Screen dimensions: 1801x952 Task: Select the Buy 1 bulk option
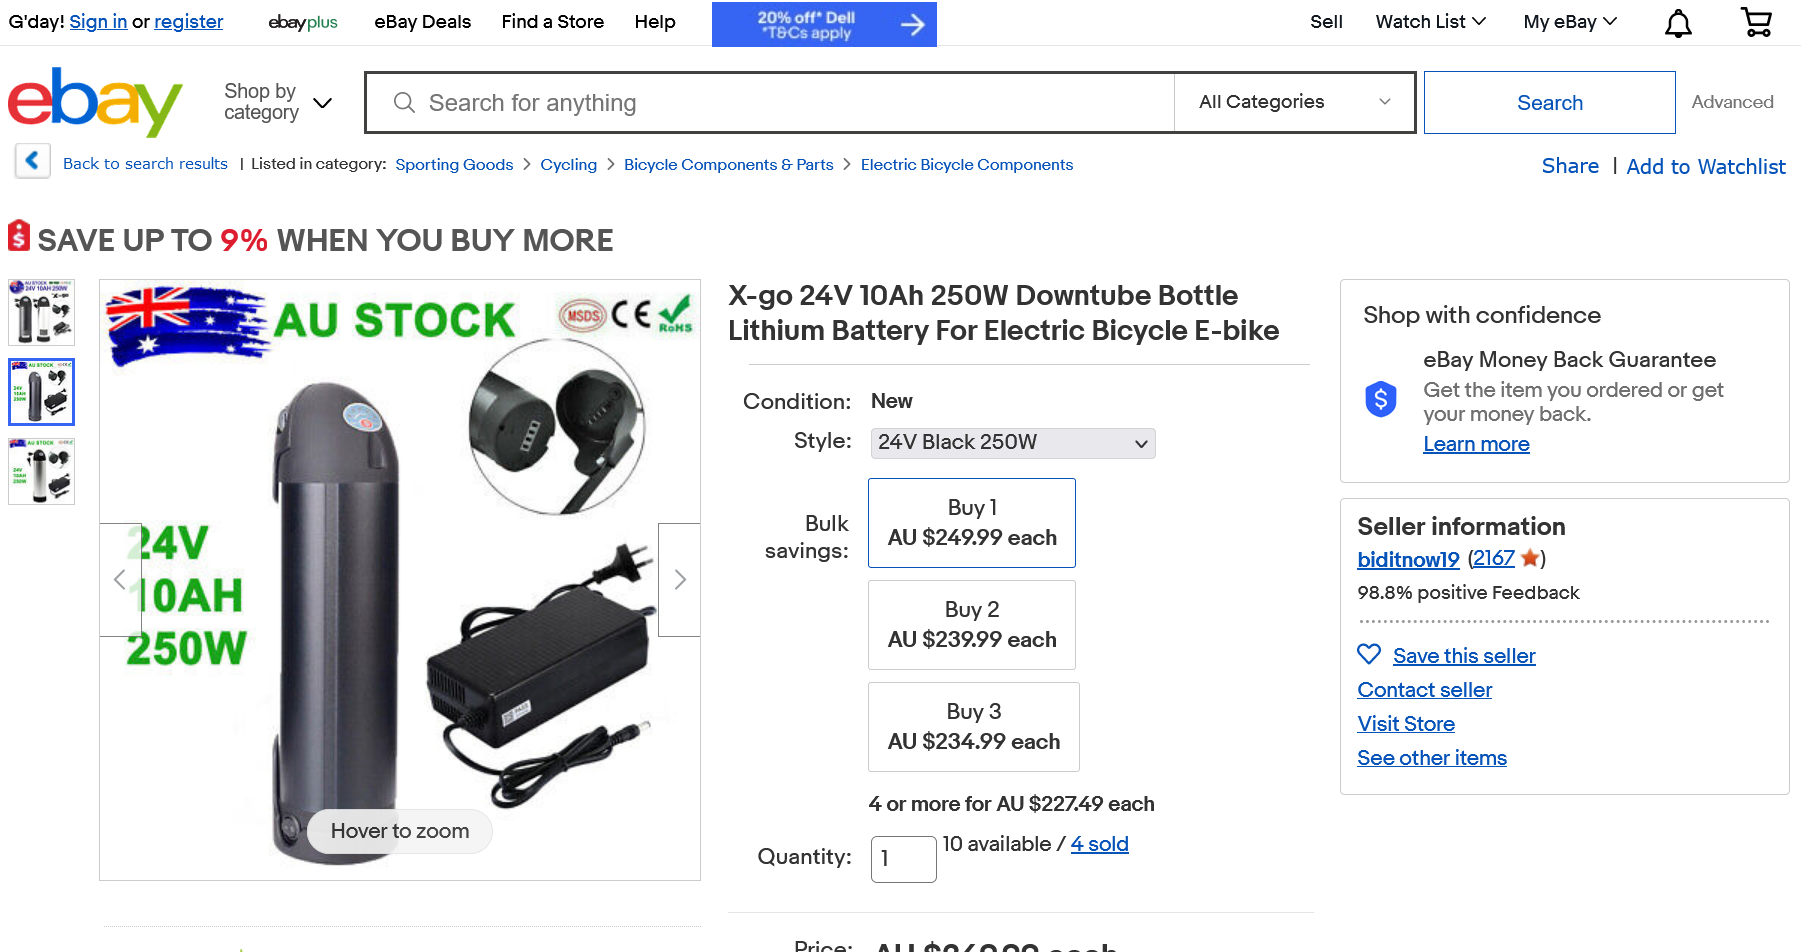pyautogui.click(x=971, y=523)
